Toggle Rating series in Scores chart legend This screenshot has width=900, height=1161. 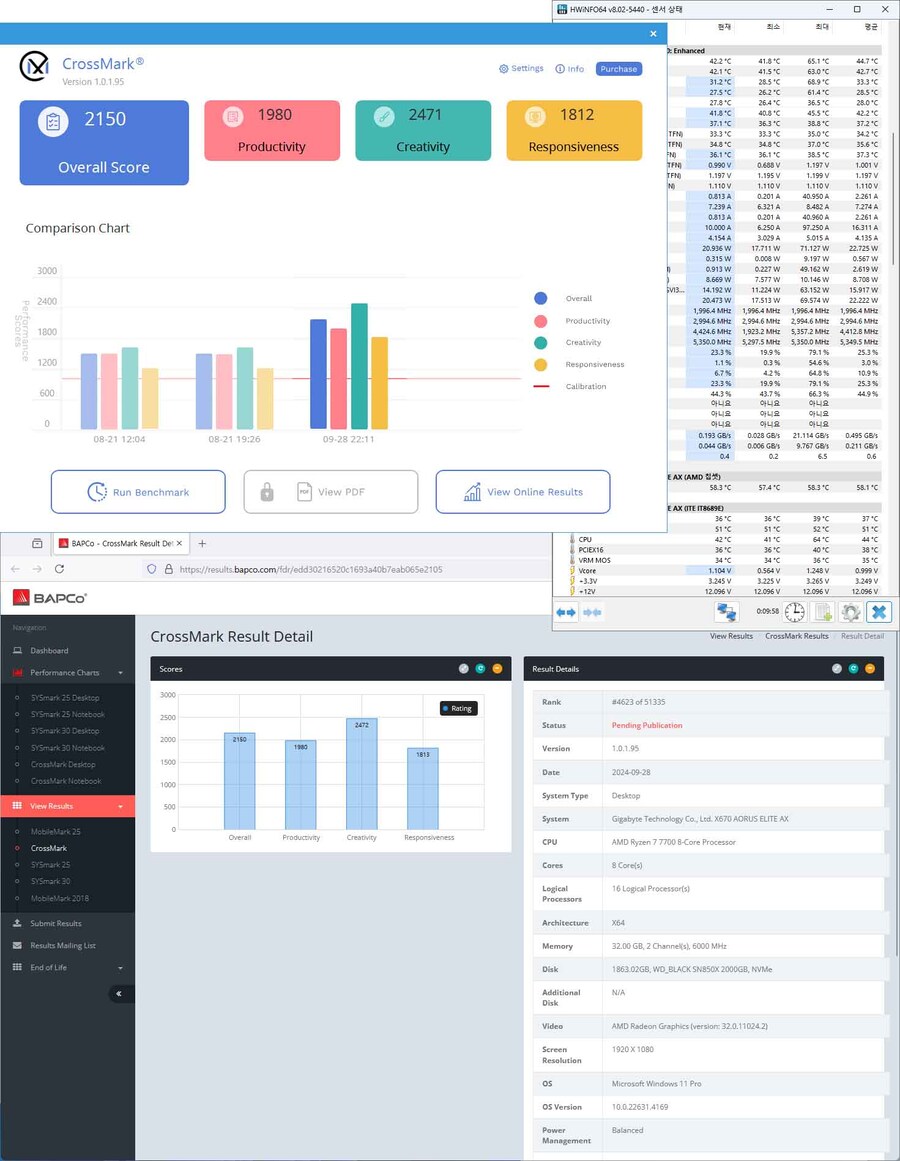[456, 708]
